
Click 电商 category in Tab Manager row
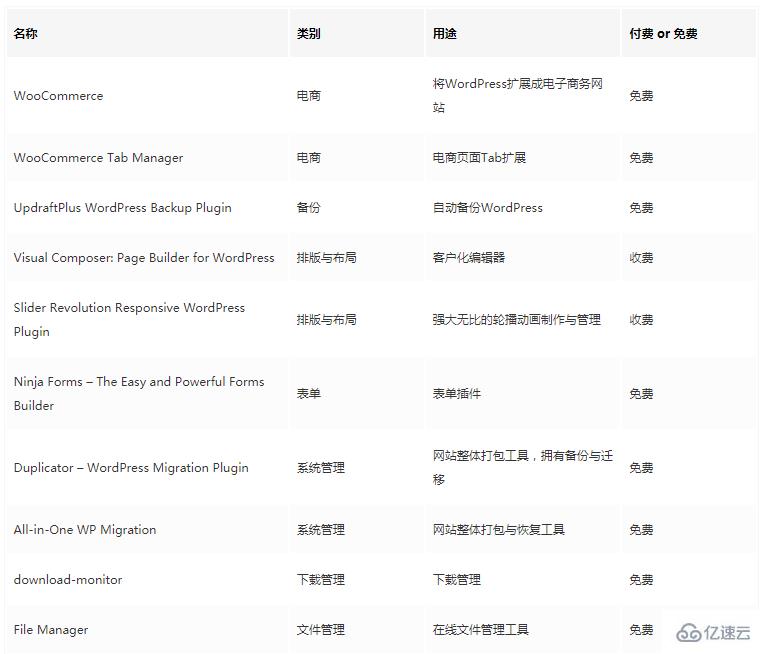(x=309, y=158)
